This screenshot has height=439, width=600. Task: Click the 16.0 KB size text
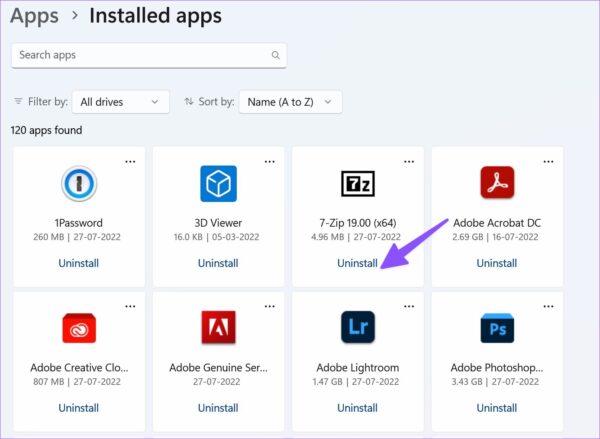click(188, 237)
